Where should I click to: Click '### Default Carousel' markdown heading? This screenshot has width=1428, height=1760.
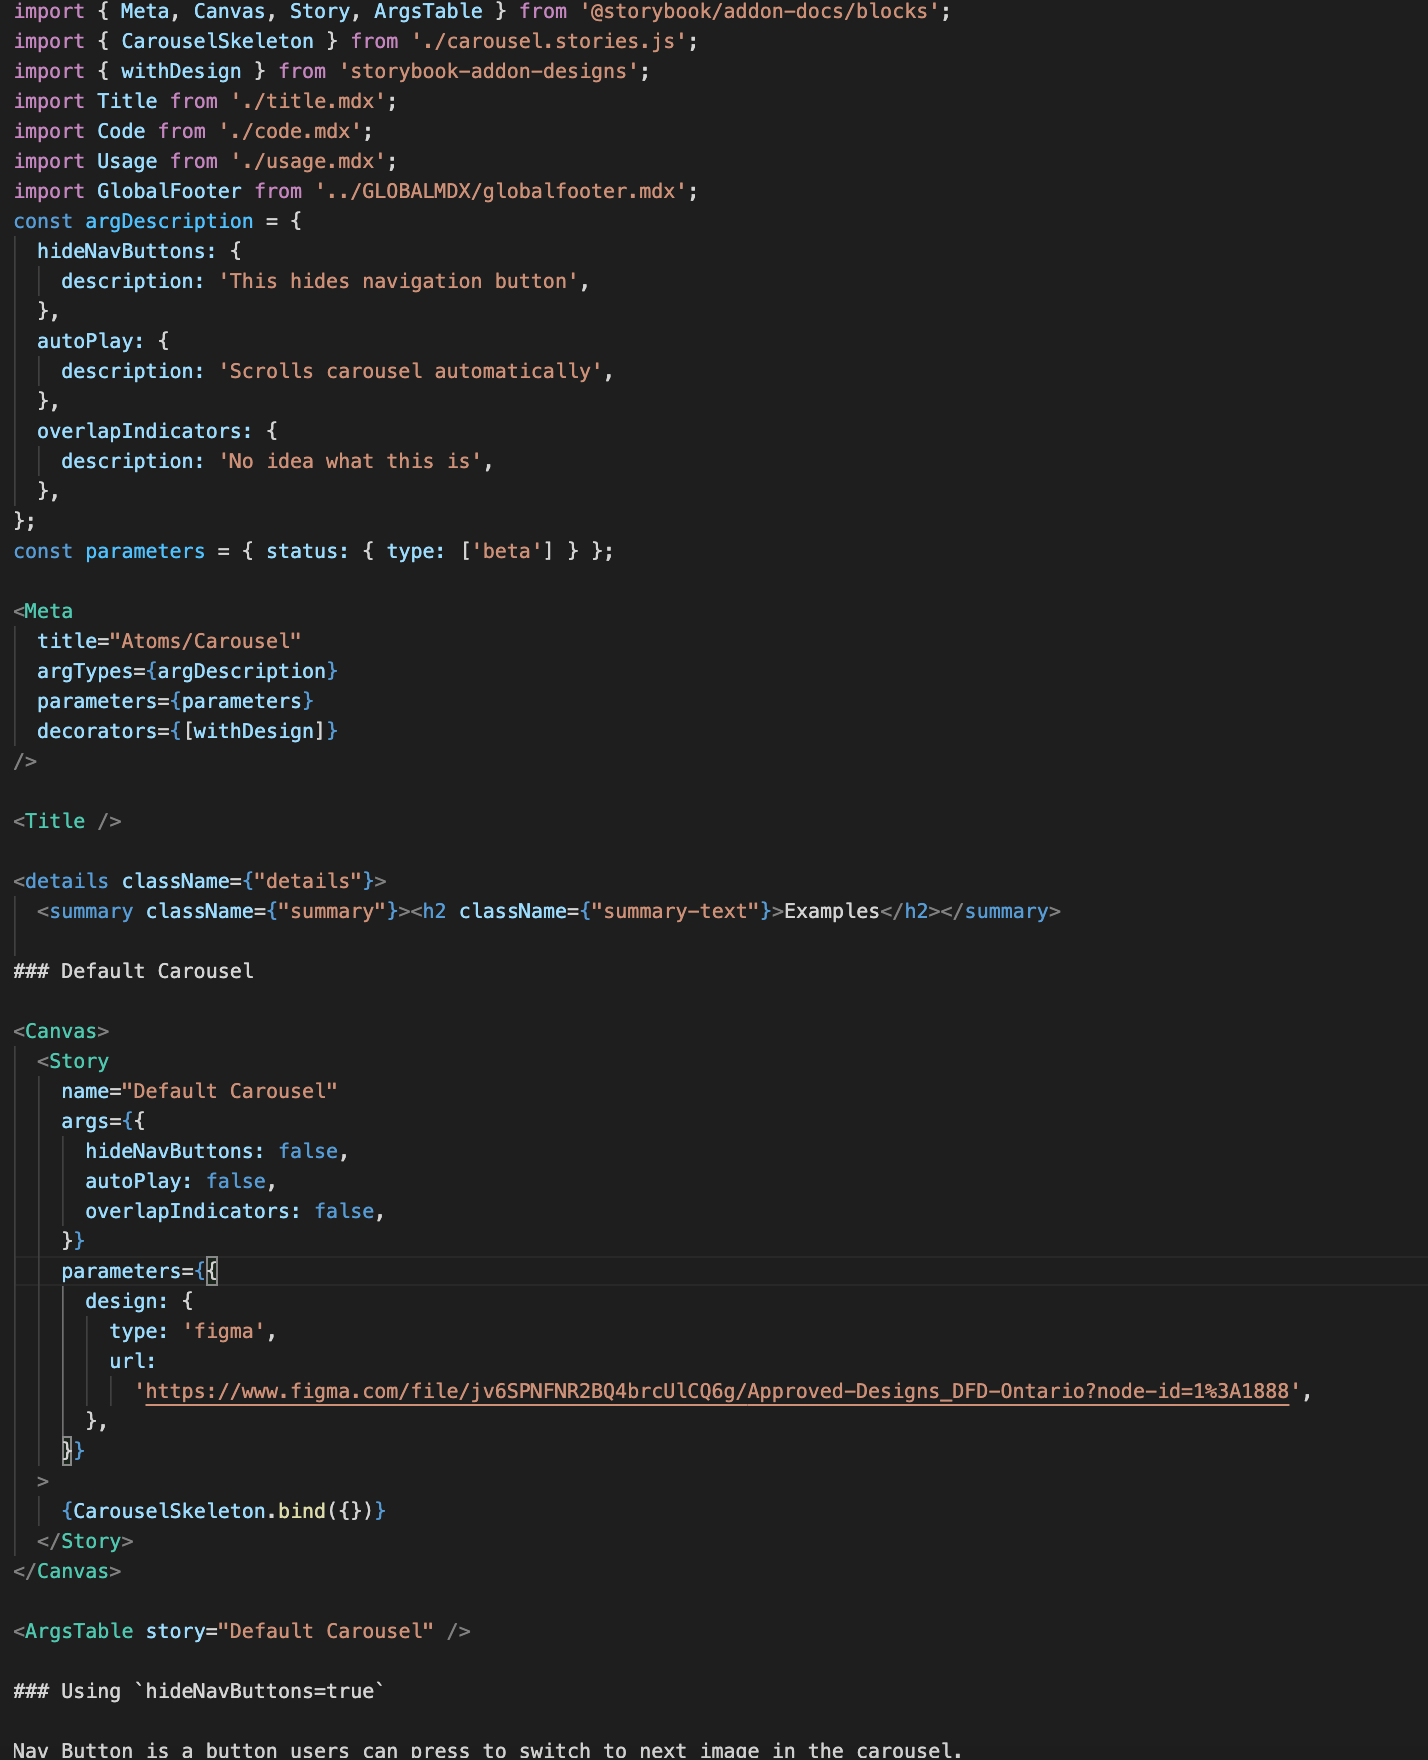pyautogui.click(x=133, y=971)
